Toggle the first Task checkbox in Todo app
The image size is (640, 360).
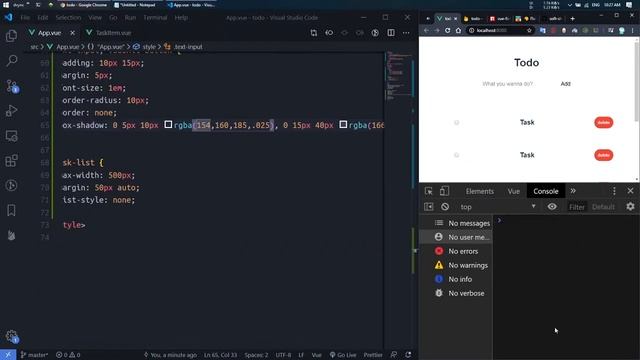click(x=457, y=122)
